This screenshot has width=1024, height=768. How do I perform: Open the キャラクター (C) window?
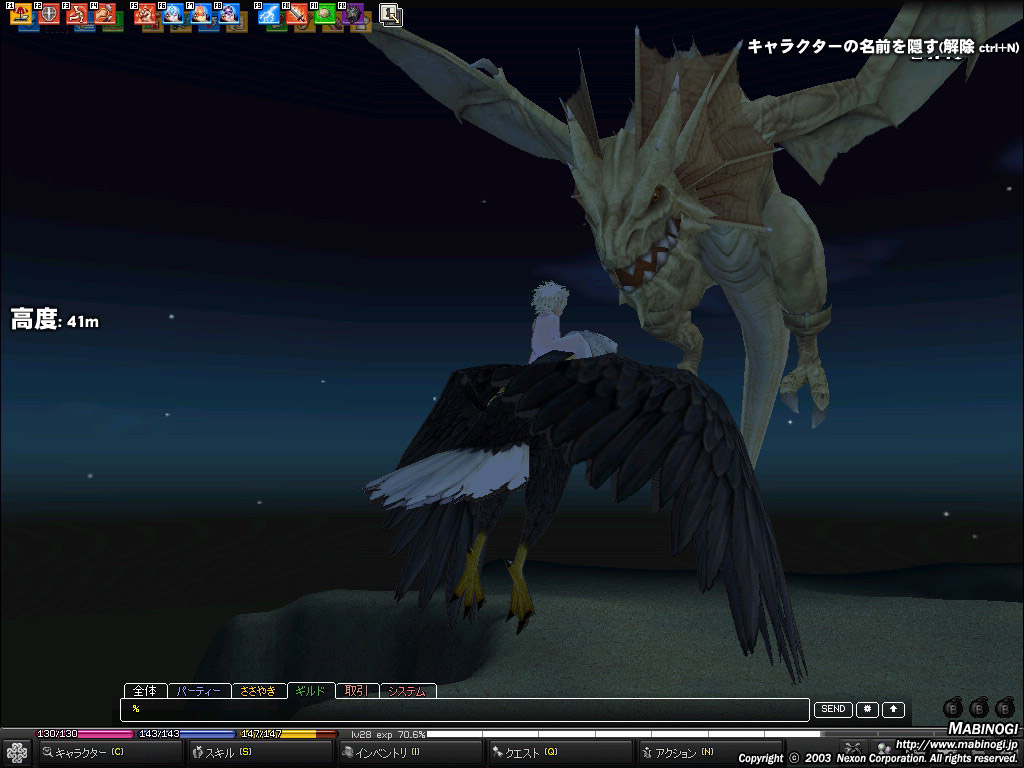click(x=110, y=753)
